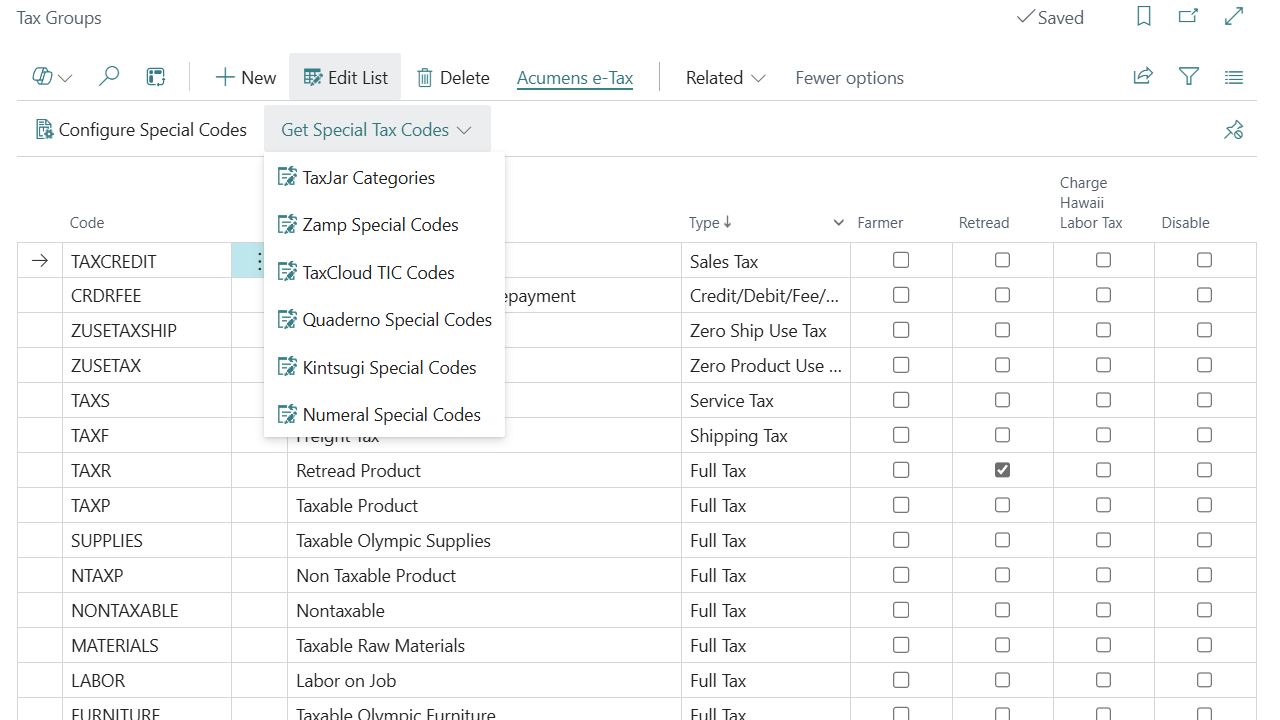Toggle the list view layout icon
The image size is (1280, 720).
pyautogui.click(x=1234, y=77)
